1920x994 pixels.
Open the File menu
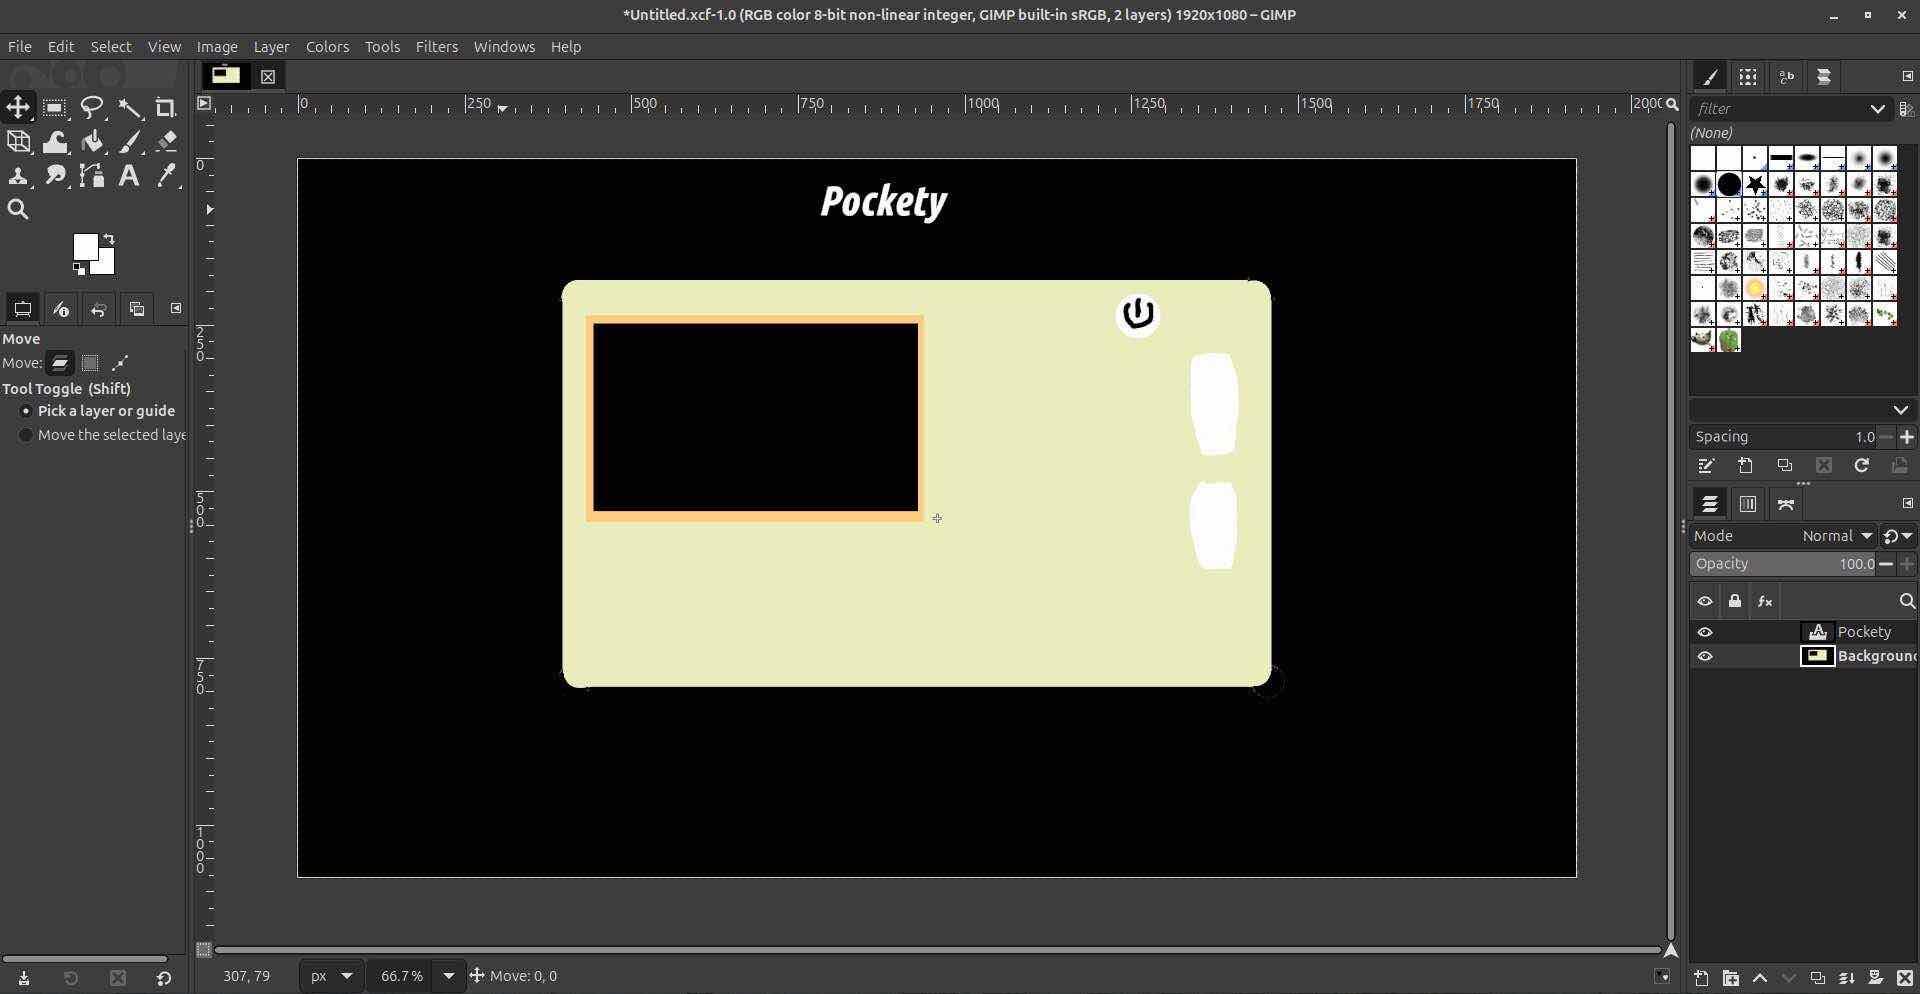(x=19, y=47)
